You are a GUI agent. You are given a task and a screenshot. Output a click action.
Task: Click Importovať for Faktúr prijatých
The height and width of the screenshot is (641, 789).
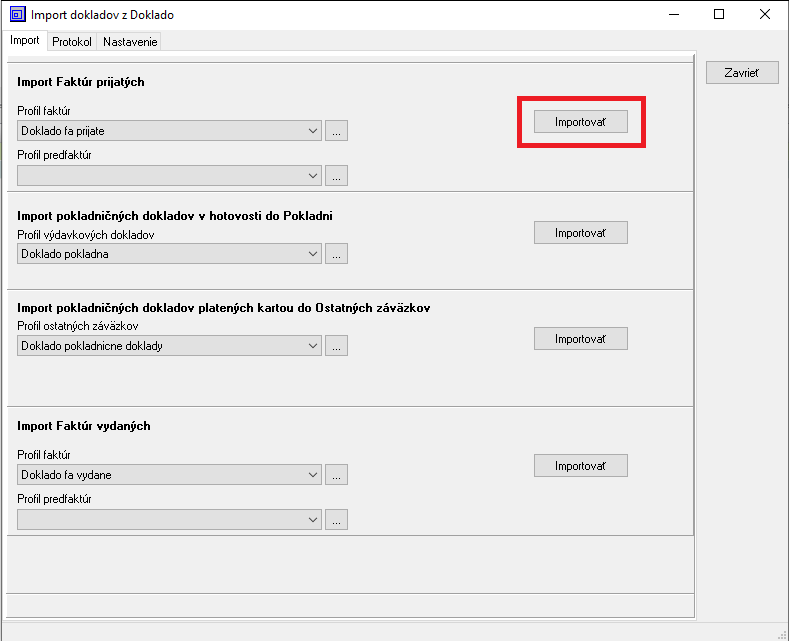tap(581, 122)
